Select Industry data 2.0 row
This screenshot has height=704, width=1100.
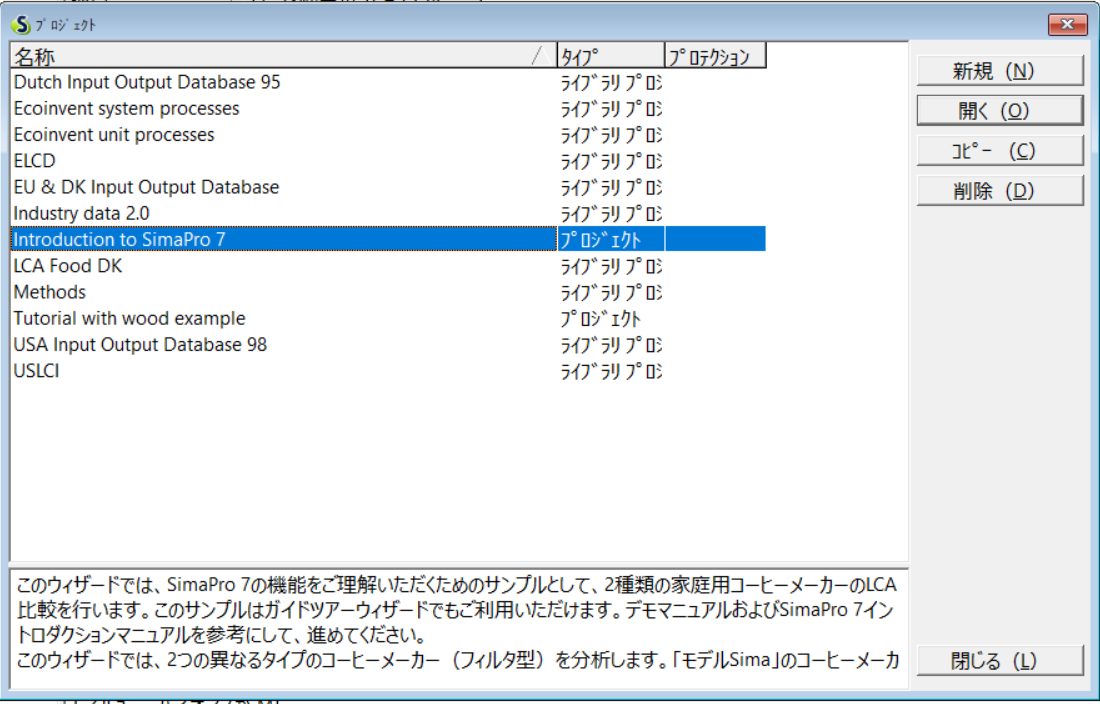coord(388,214)
